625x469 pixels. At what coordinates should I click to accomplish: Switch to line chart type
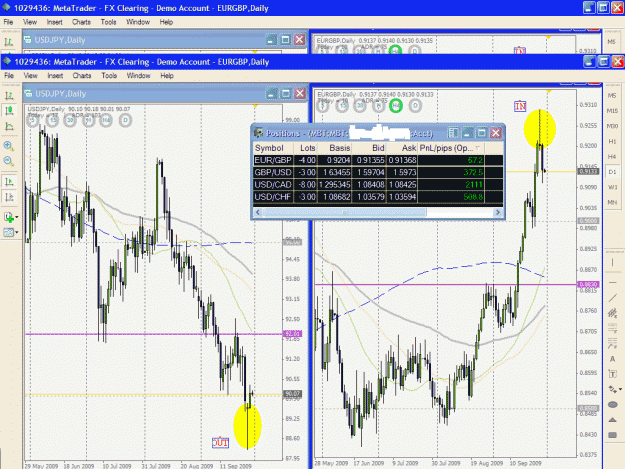point(9,127)
